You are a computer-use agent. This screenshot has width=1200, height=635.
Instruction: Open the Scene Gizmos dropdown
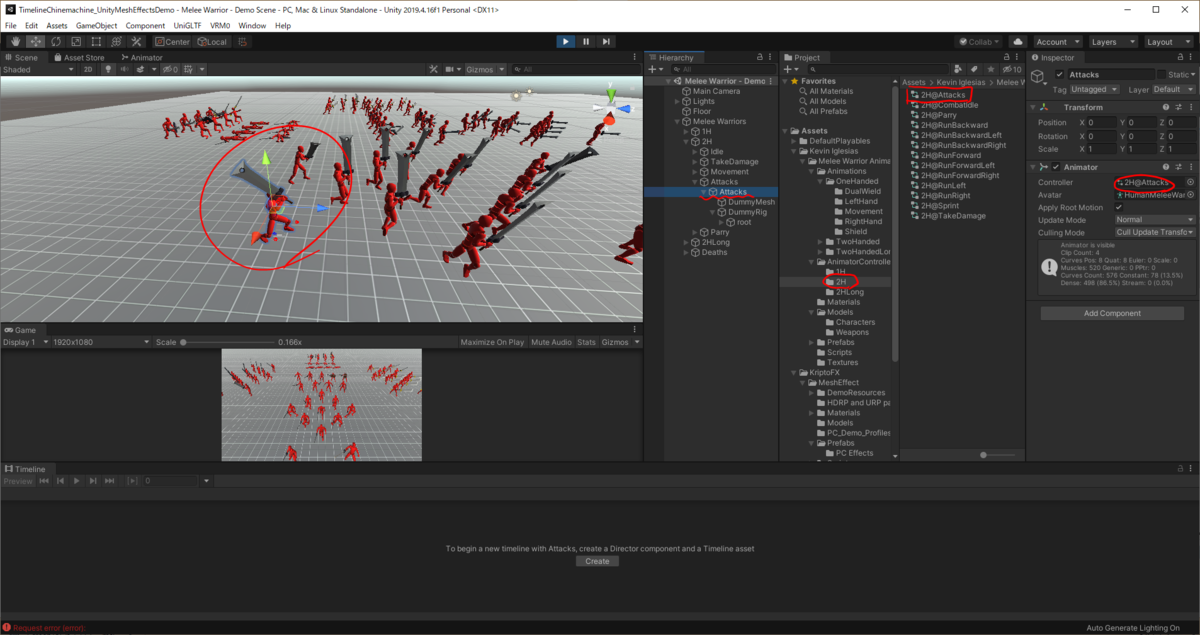tap(486, 69)
